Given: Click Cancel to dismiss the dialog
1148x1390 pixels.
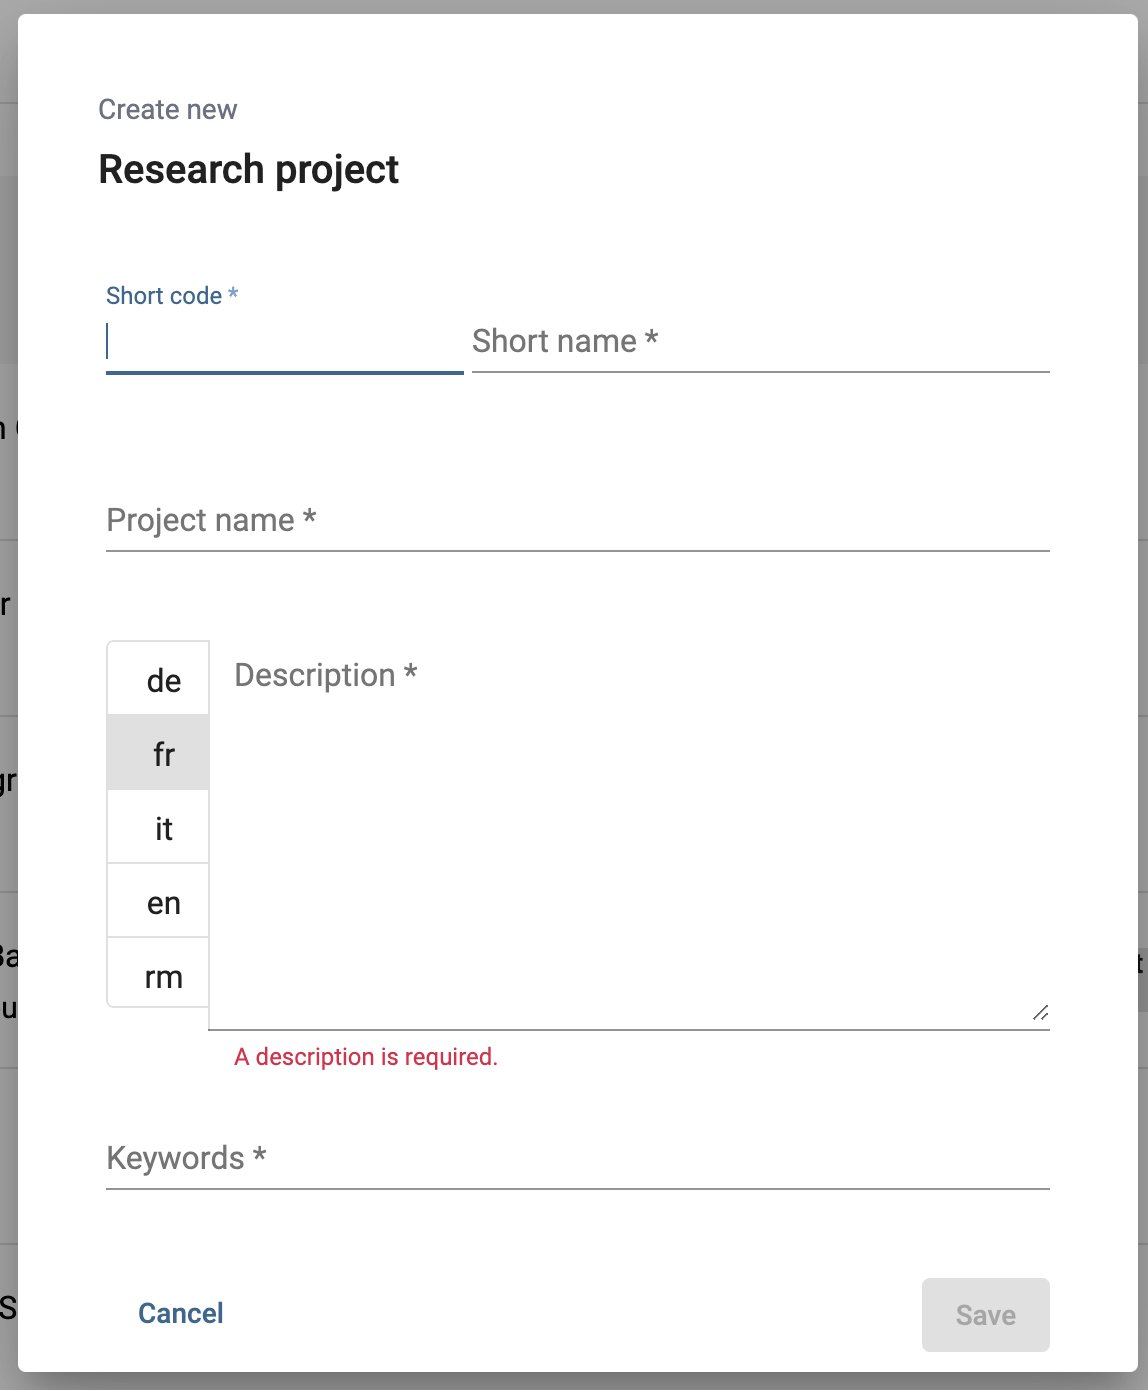Looking at the screenshot, I should [180, 1313].
